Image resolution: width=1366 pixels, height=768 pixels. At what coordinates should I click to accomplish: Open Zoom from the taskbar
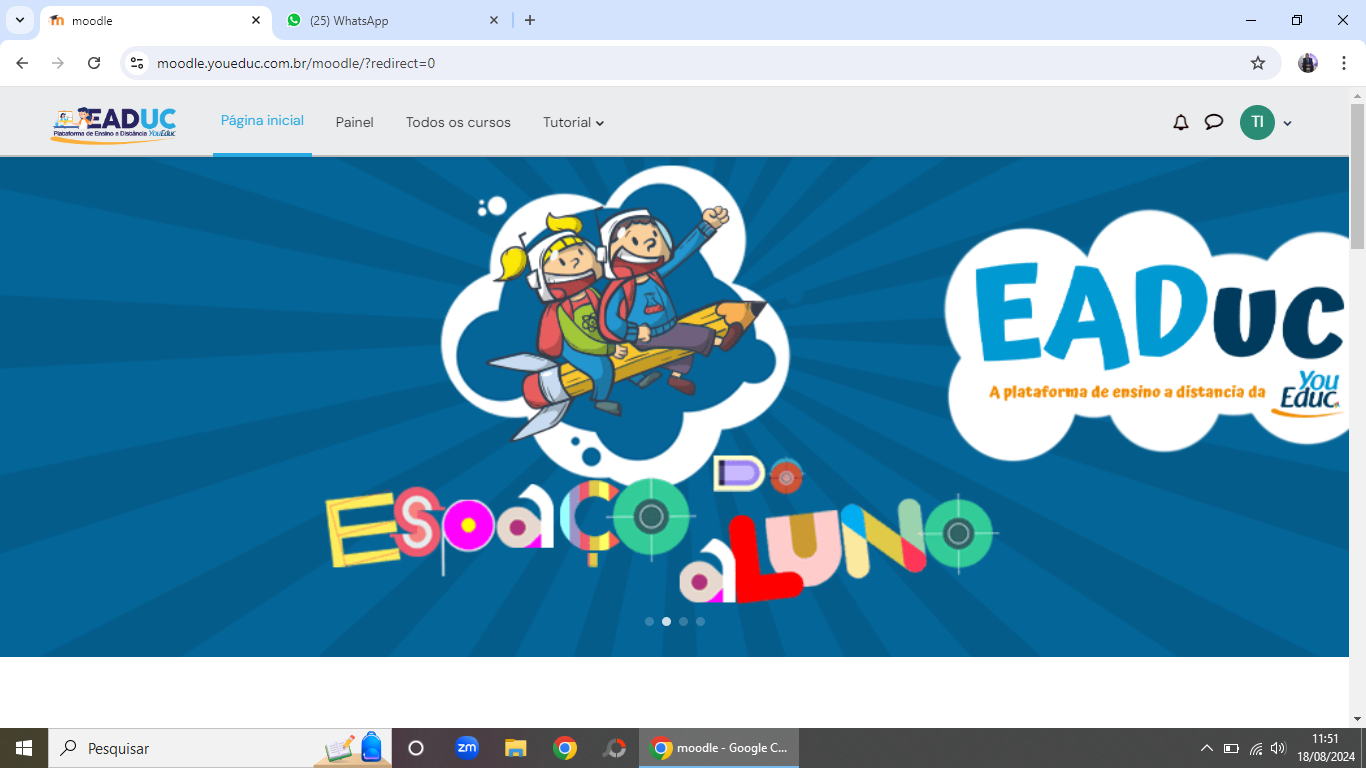click(x=466, y=748)
